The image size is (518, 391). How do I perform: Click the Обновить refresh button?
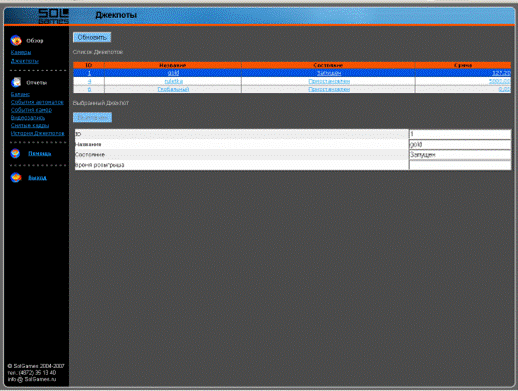tap(92, 37)
